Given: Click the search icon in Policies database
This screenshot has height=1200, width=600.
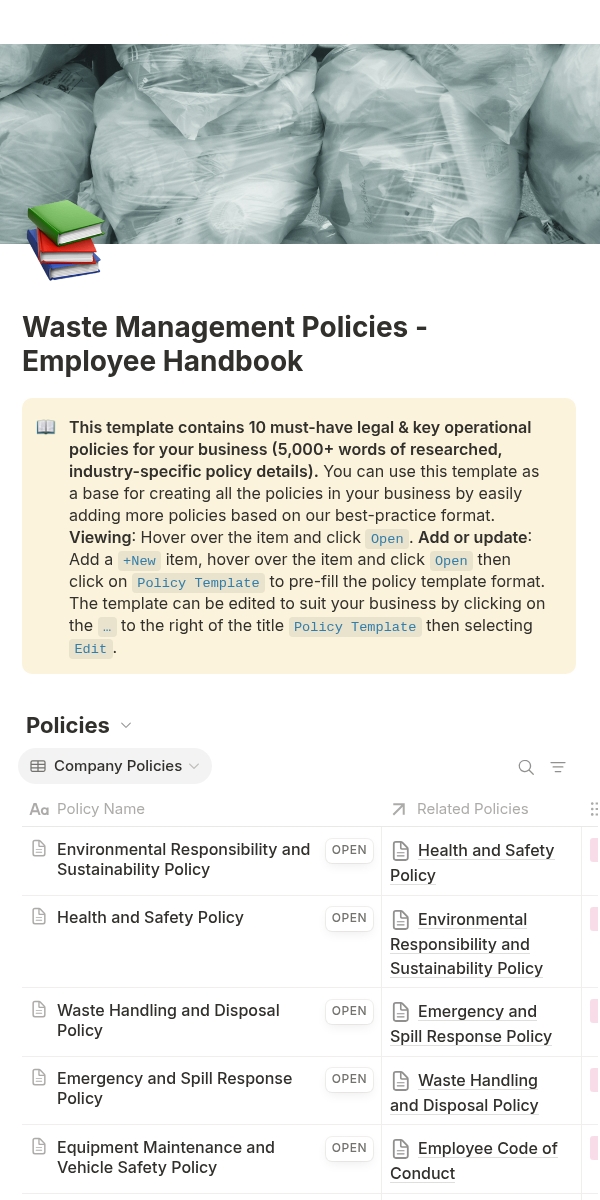Looking at the screenshot, I should point(526,767).
